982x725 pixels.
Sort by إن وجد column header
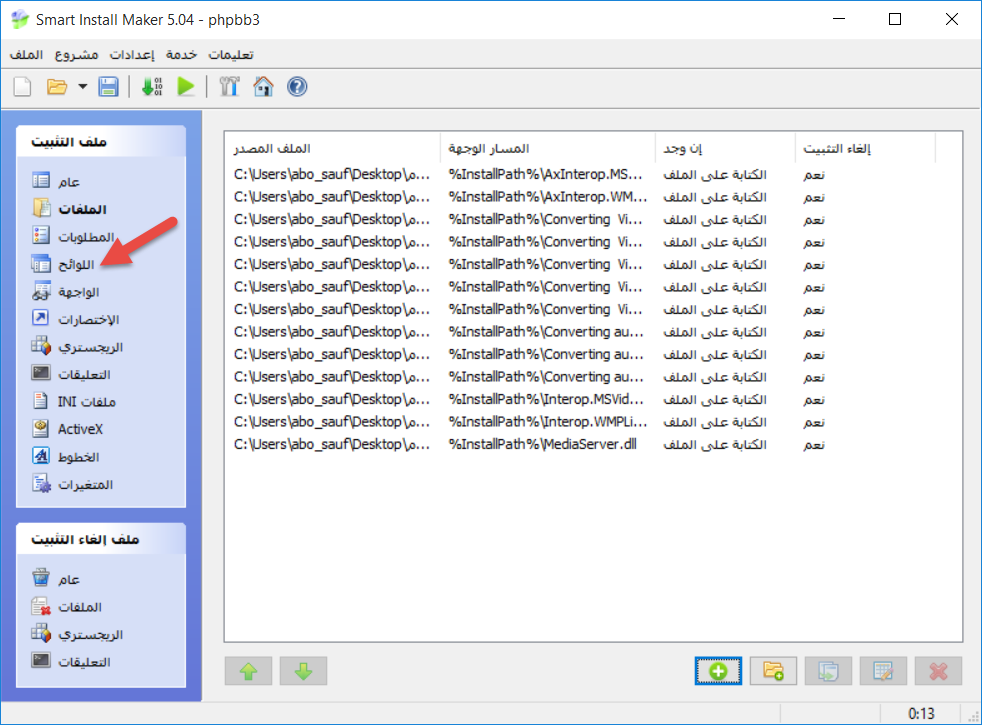725,148
